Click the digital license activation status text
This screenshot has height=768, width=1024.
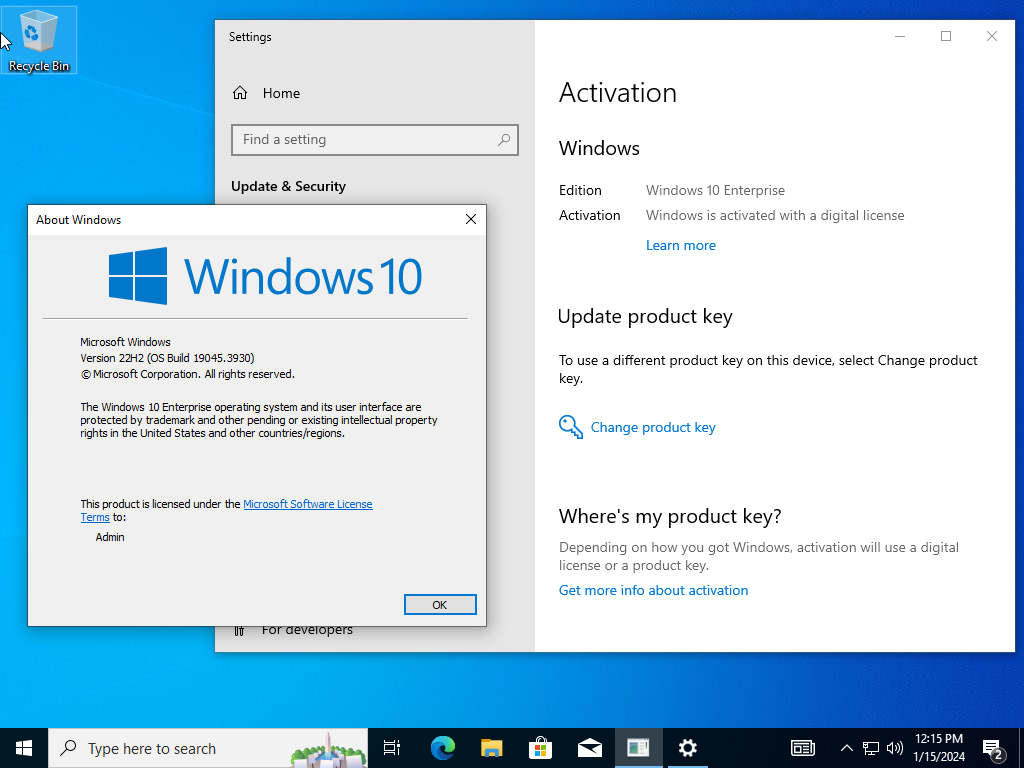(x=775, y=216)
